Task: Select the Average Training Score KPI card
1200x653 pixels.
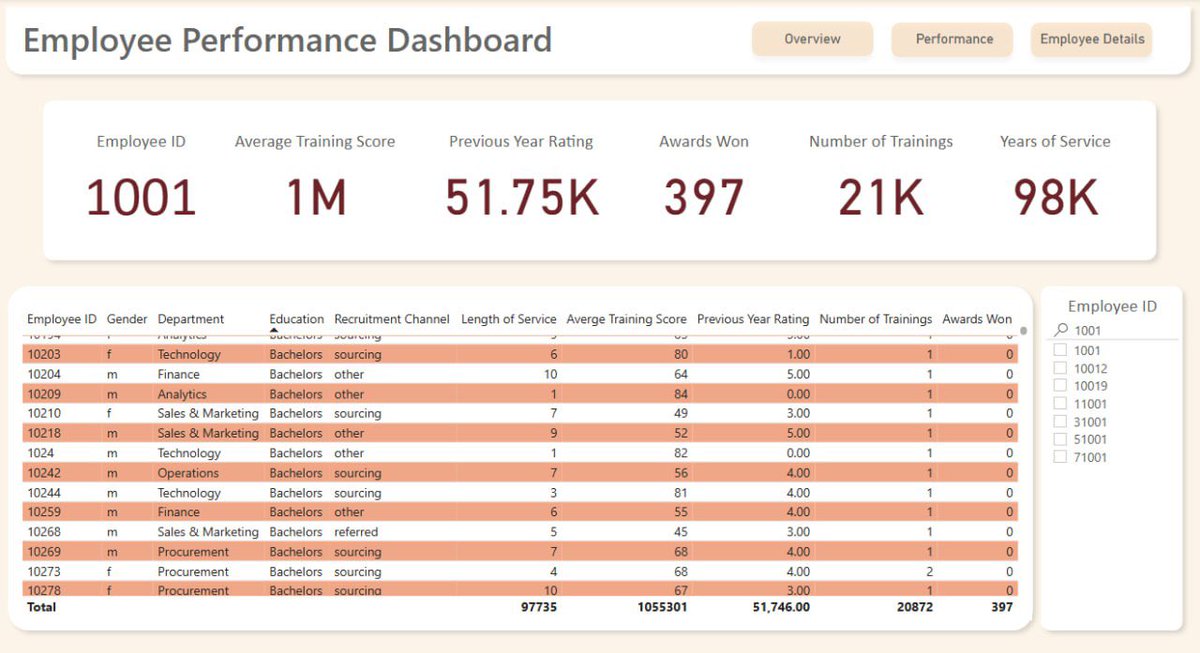Action: tap(315, 180)
